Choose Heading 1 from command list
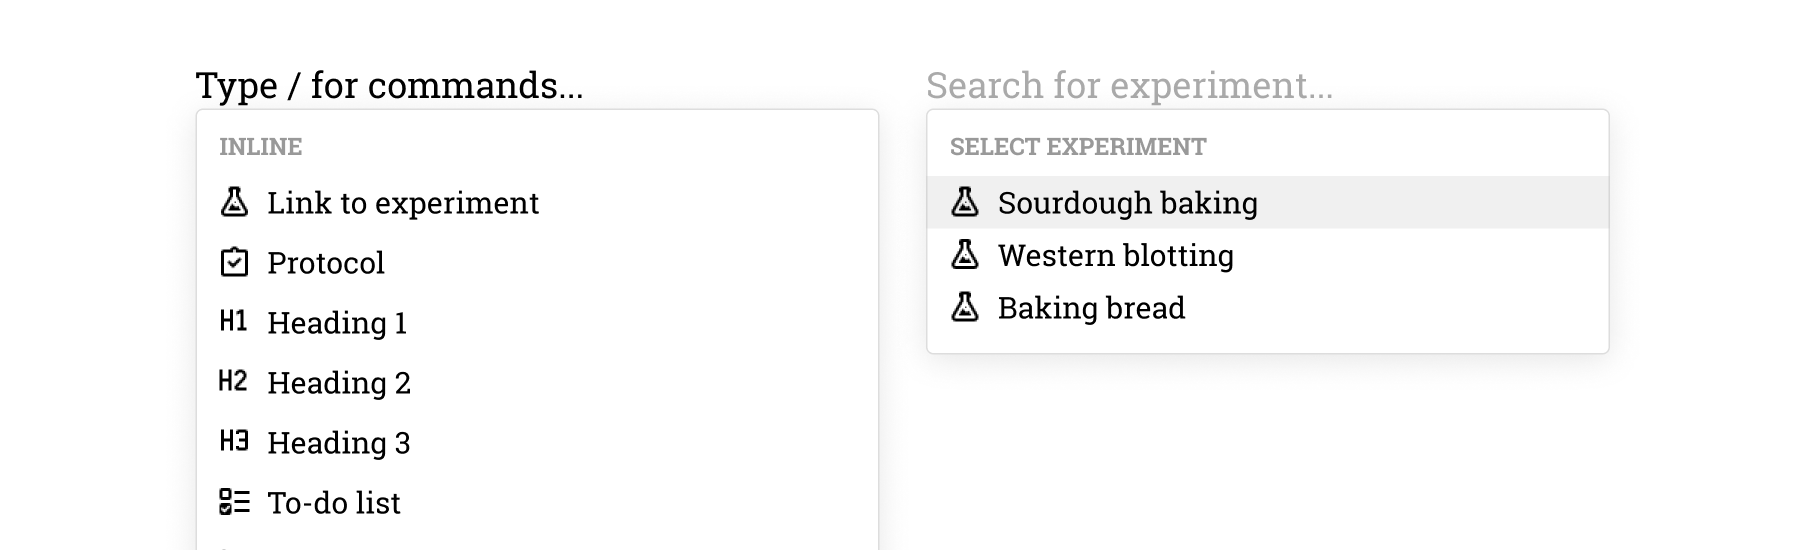Screen dimensions: 1800x550 point(337,323)
